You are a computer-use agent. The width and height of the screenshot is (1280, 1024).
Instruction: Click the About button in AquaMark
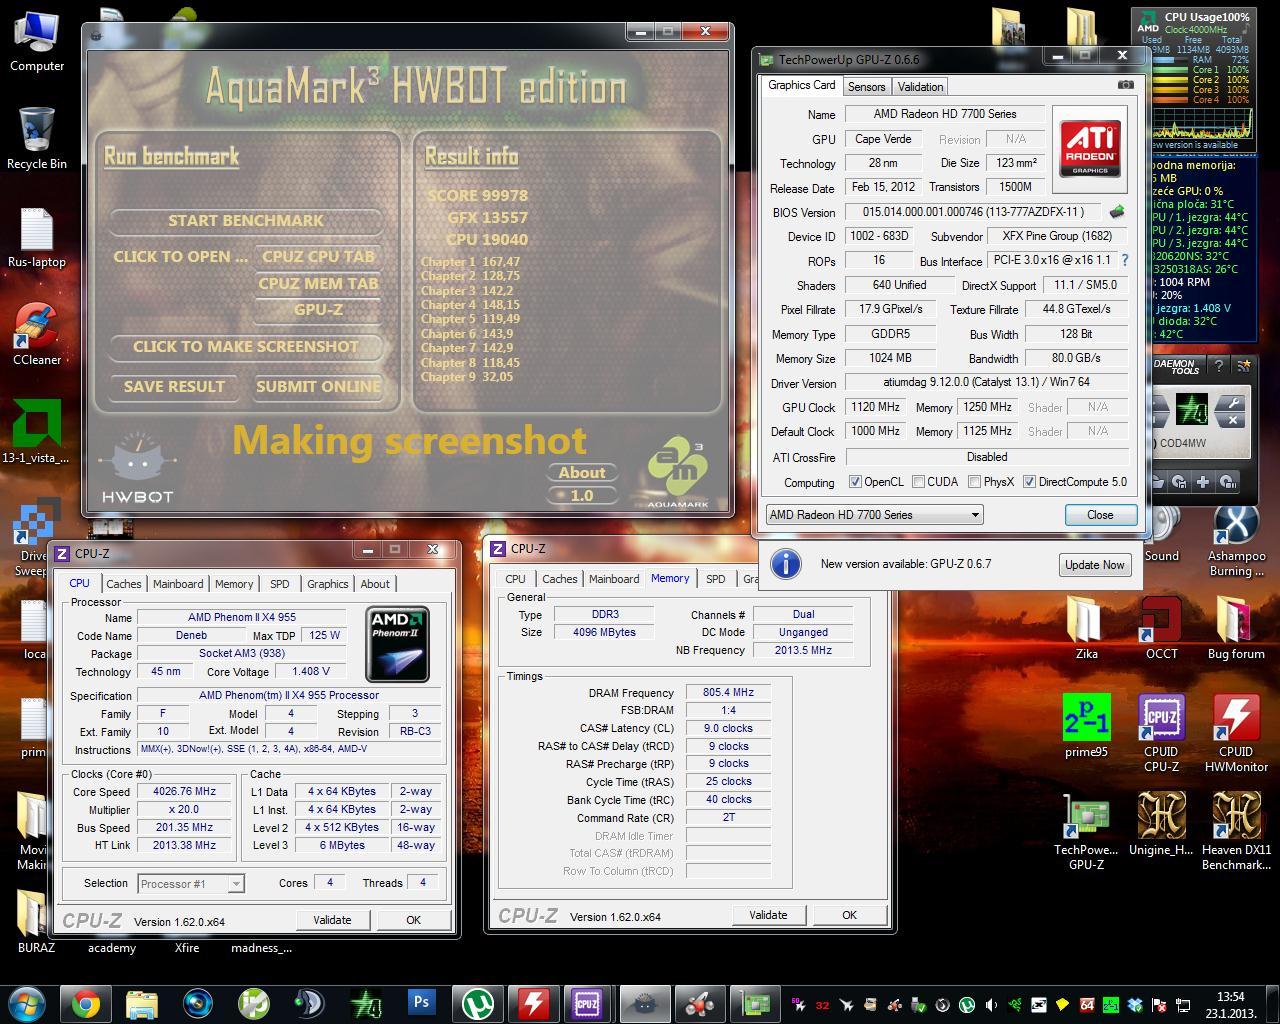click(x=582, y=473)
